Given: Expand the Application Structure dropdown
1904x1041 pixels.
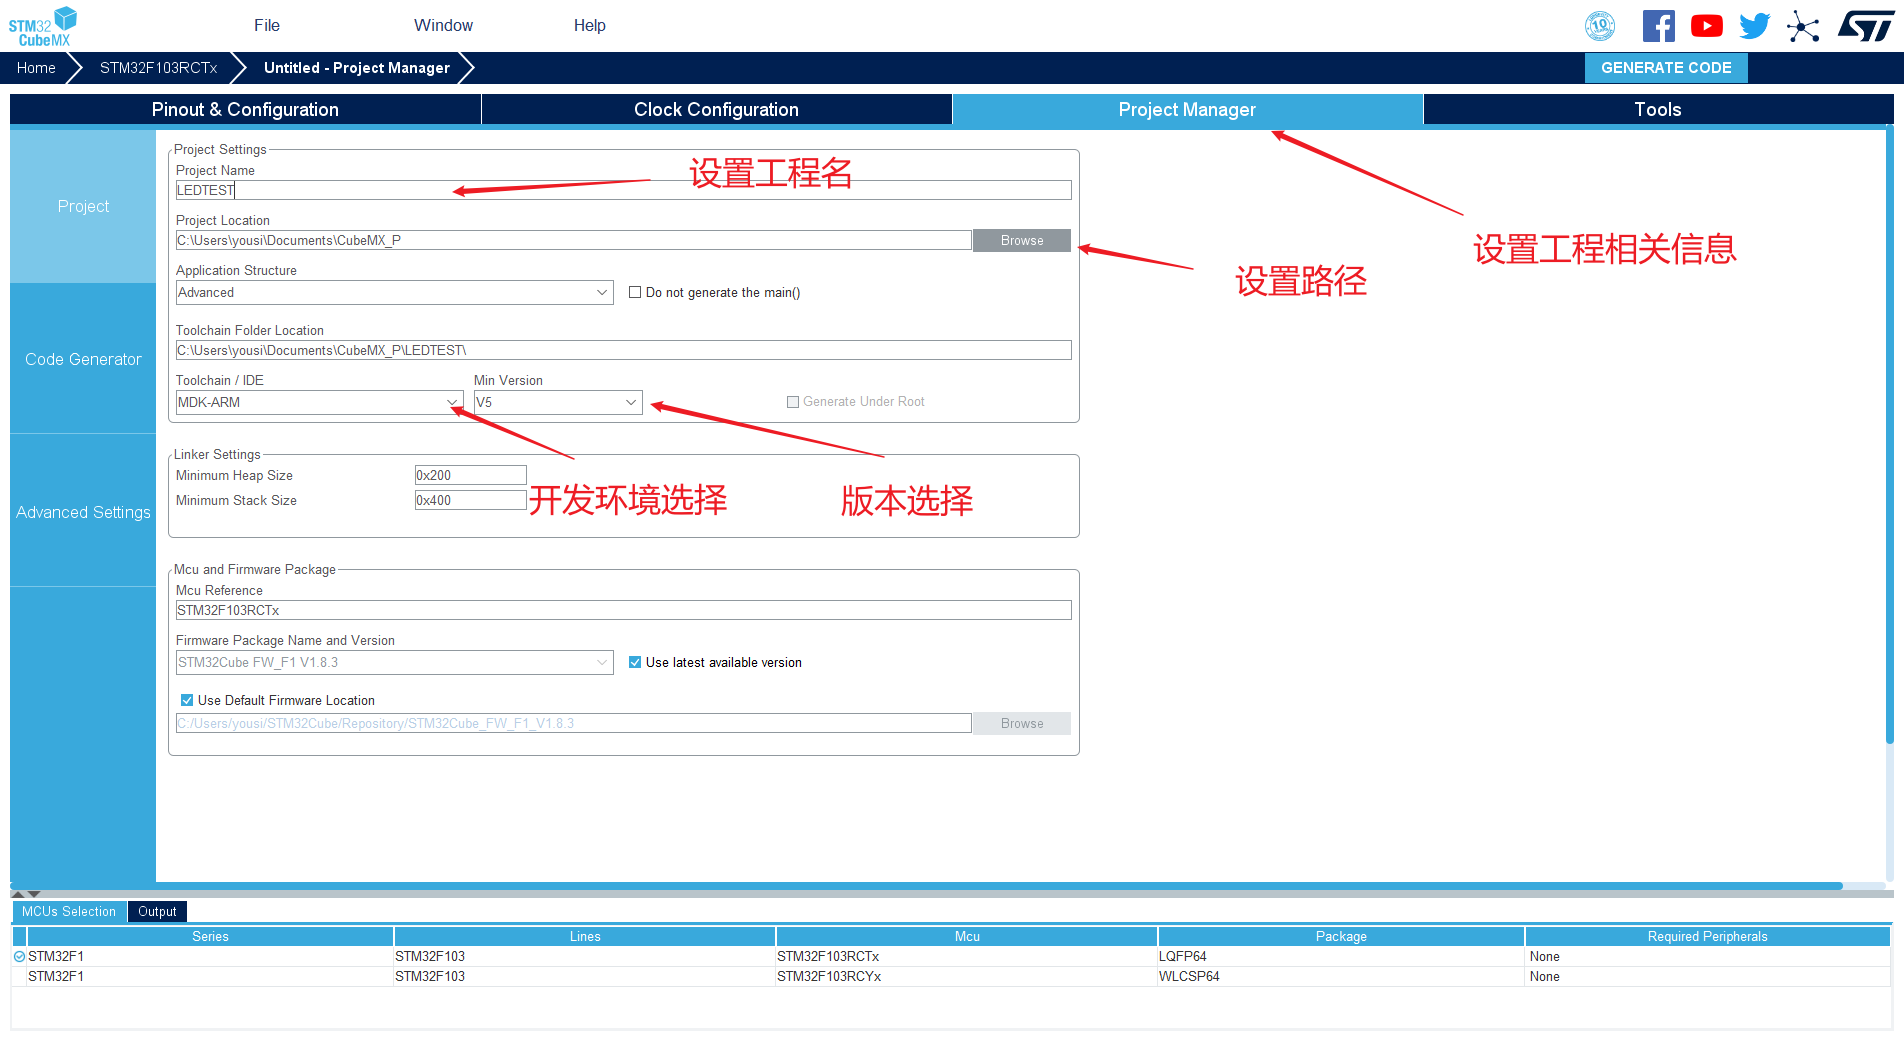Looking at the screenshot, I should pyautogui.click(x=394, y=292).
